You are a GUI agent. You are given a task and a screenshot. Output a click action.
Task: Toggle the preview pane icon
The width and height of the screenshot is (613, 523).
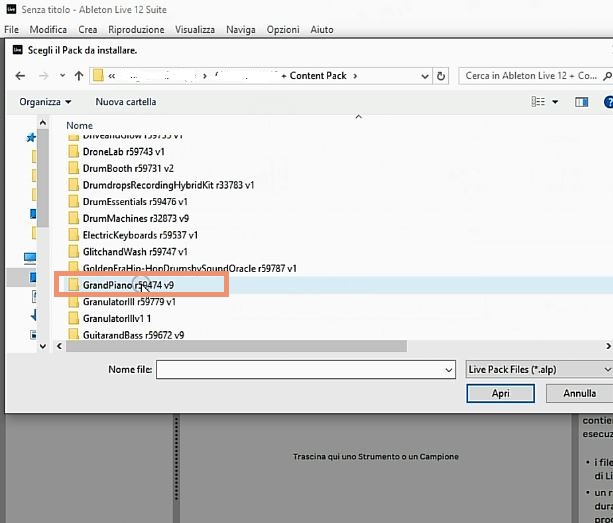580,102
